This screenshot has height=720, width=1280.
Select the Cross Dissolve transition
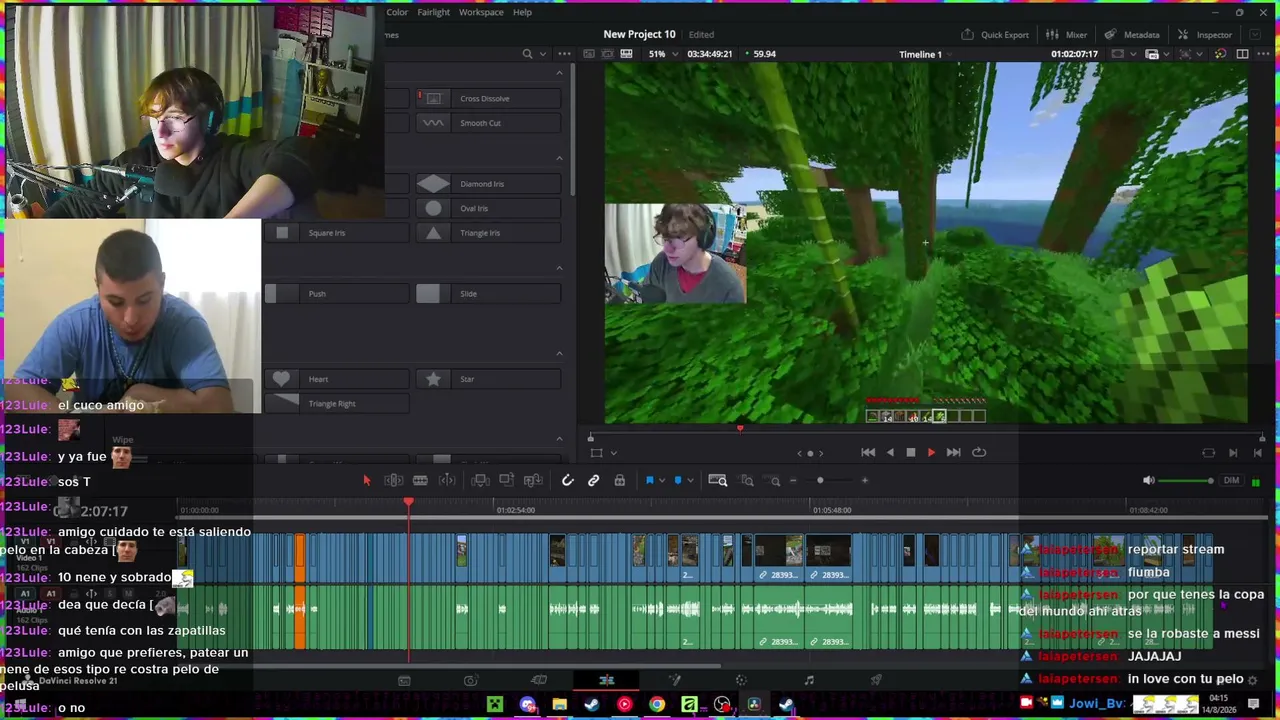488,98
